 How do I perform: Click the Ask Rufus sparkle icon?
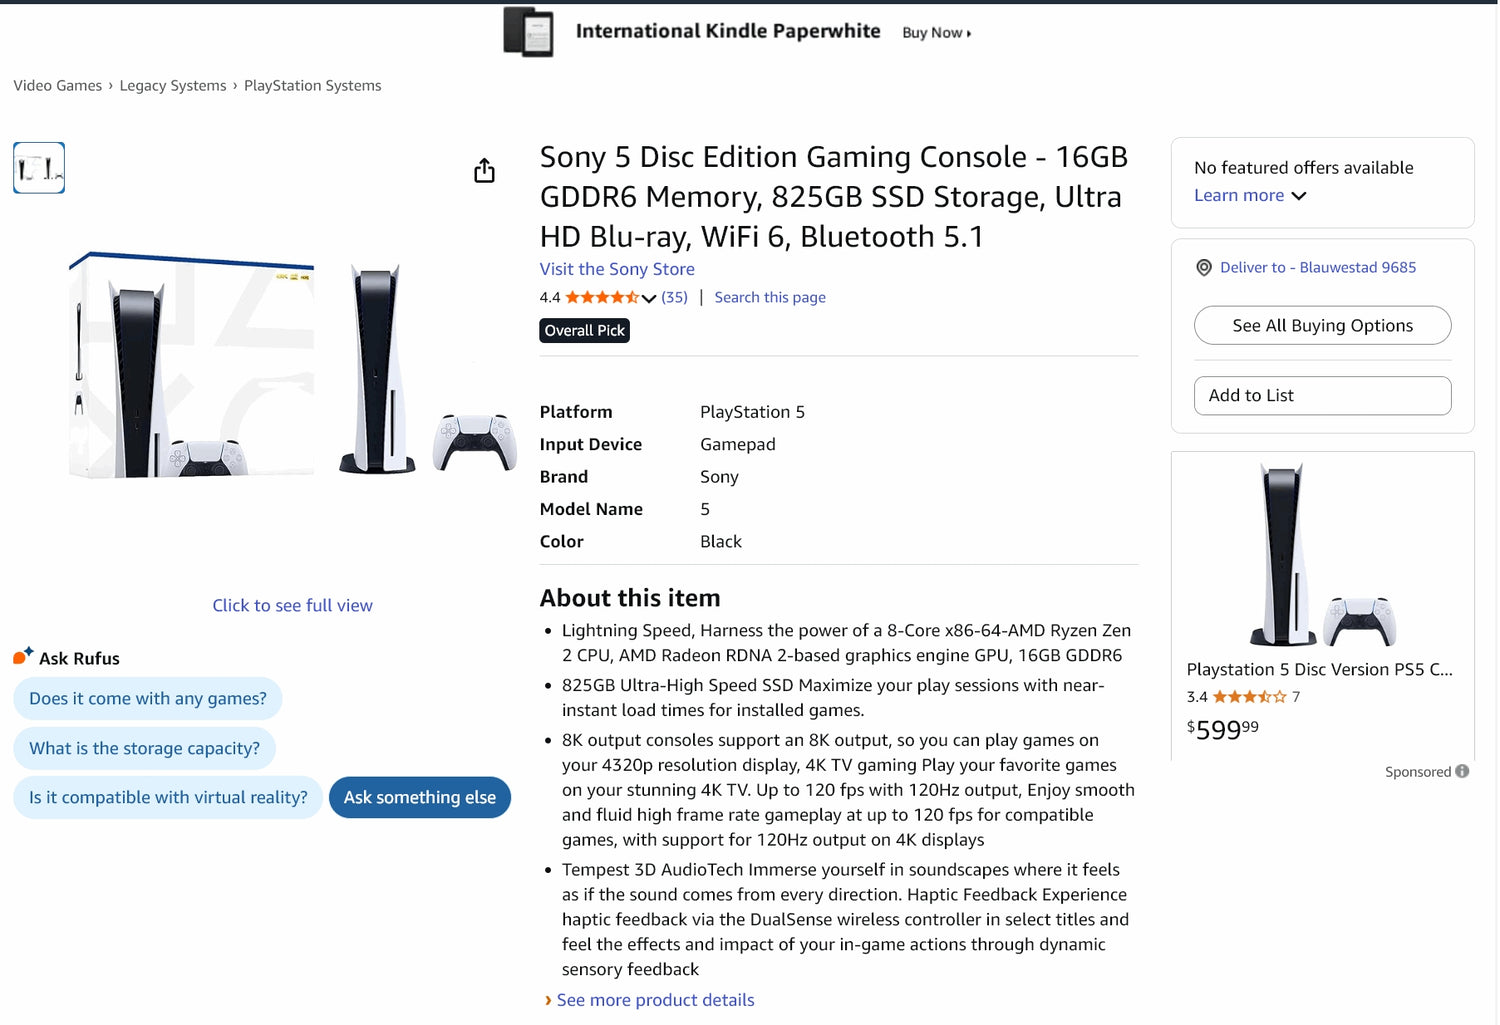(20, 657)
